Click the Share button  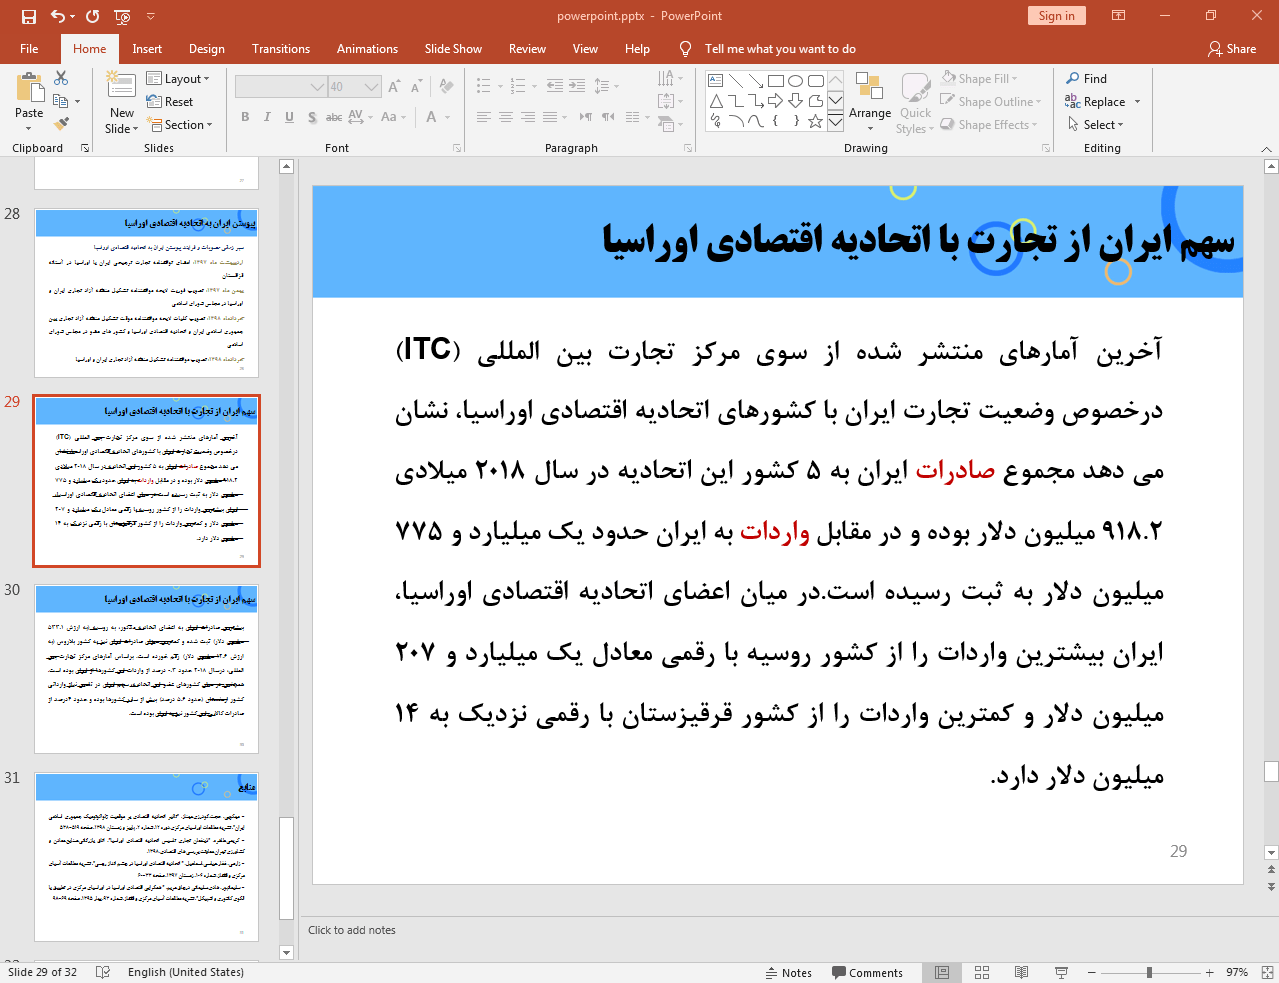1232,49
